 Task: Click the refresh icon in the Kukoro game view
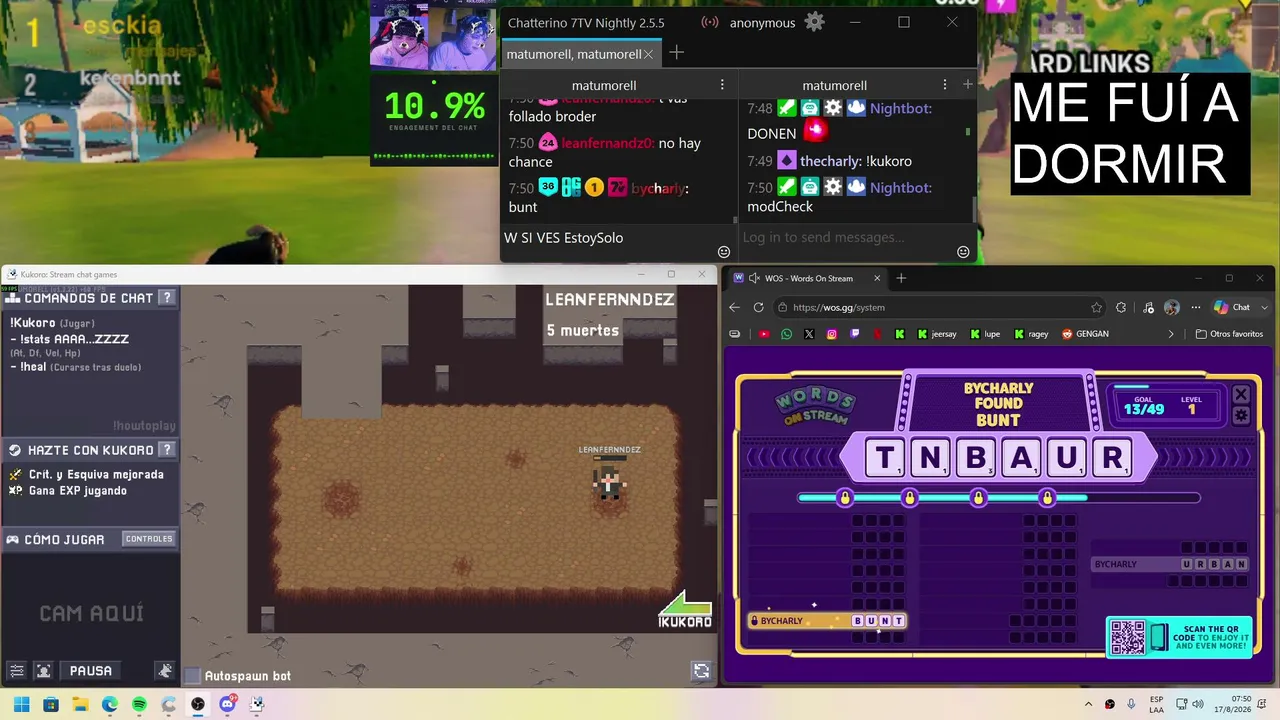coord(701,671)
